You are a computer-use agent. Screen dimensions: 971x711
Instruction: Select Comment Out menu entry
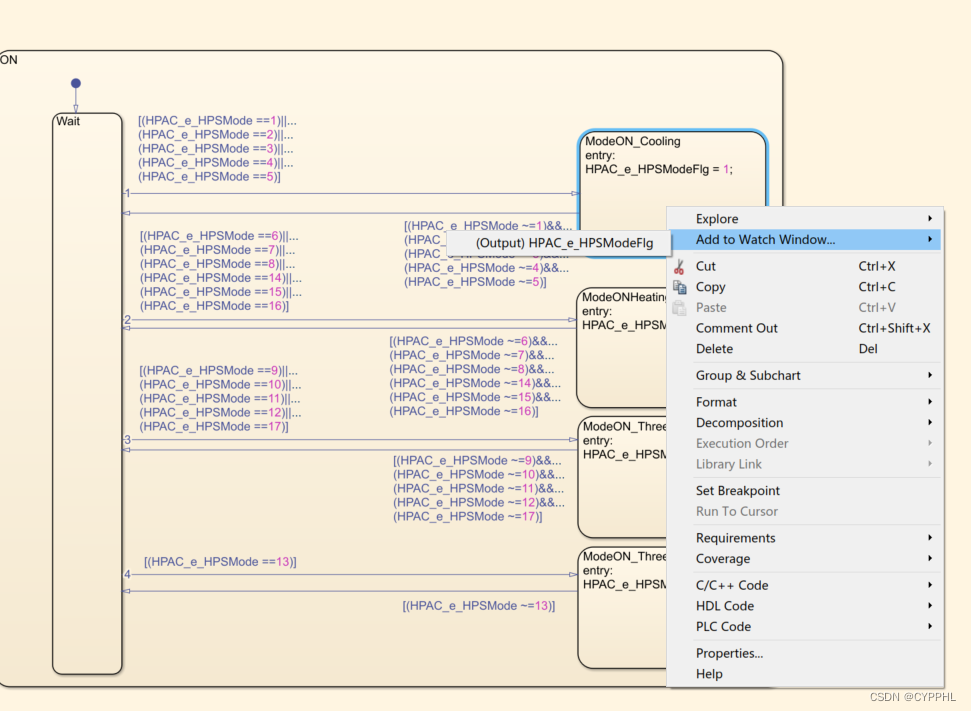click(804, 328)
